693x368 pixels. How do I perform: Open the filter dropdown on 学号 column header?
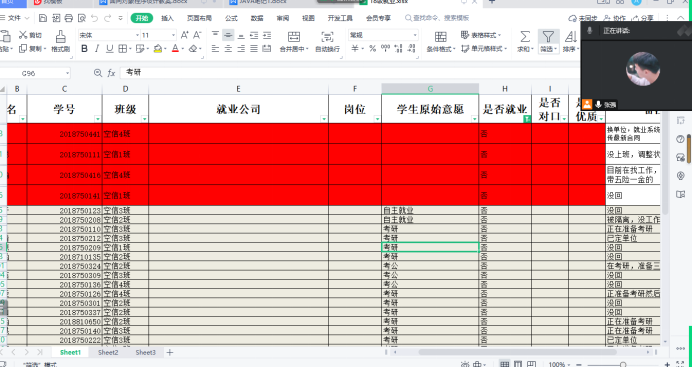tap(98, 119)
